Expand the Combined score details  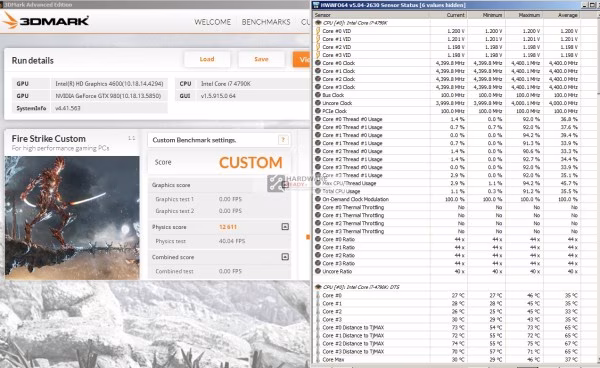285,257
